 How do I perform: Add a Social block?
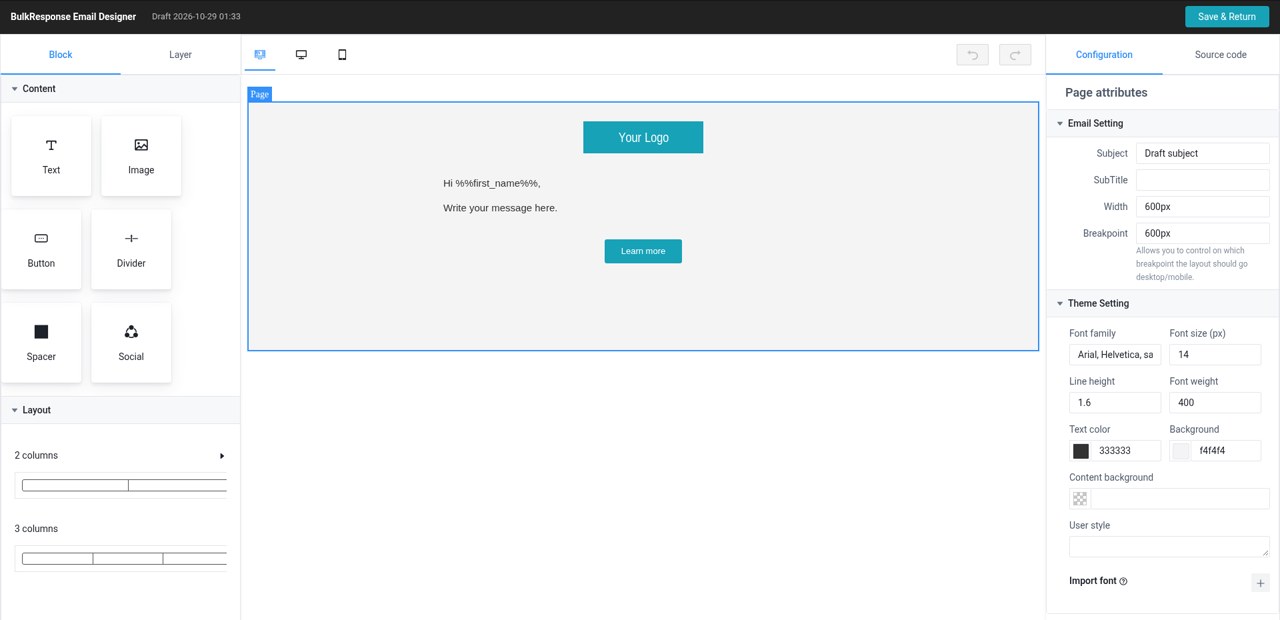131,343
